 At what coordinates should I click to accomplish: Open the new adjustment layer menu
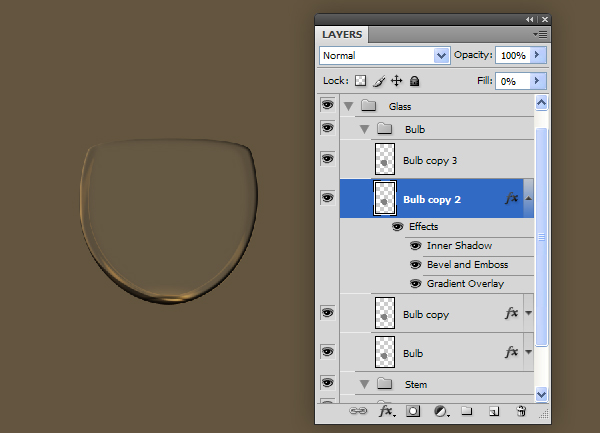click(x=441, y=411)
